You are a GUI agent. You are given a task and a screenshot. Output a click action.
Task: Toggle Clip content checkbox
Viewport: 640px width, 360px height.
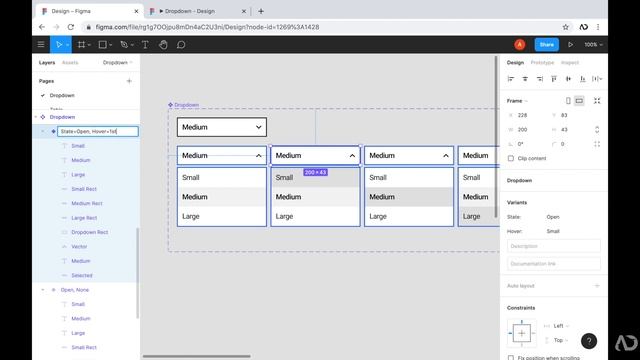pos(511,158)
